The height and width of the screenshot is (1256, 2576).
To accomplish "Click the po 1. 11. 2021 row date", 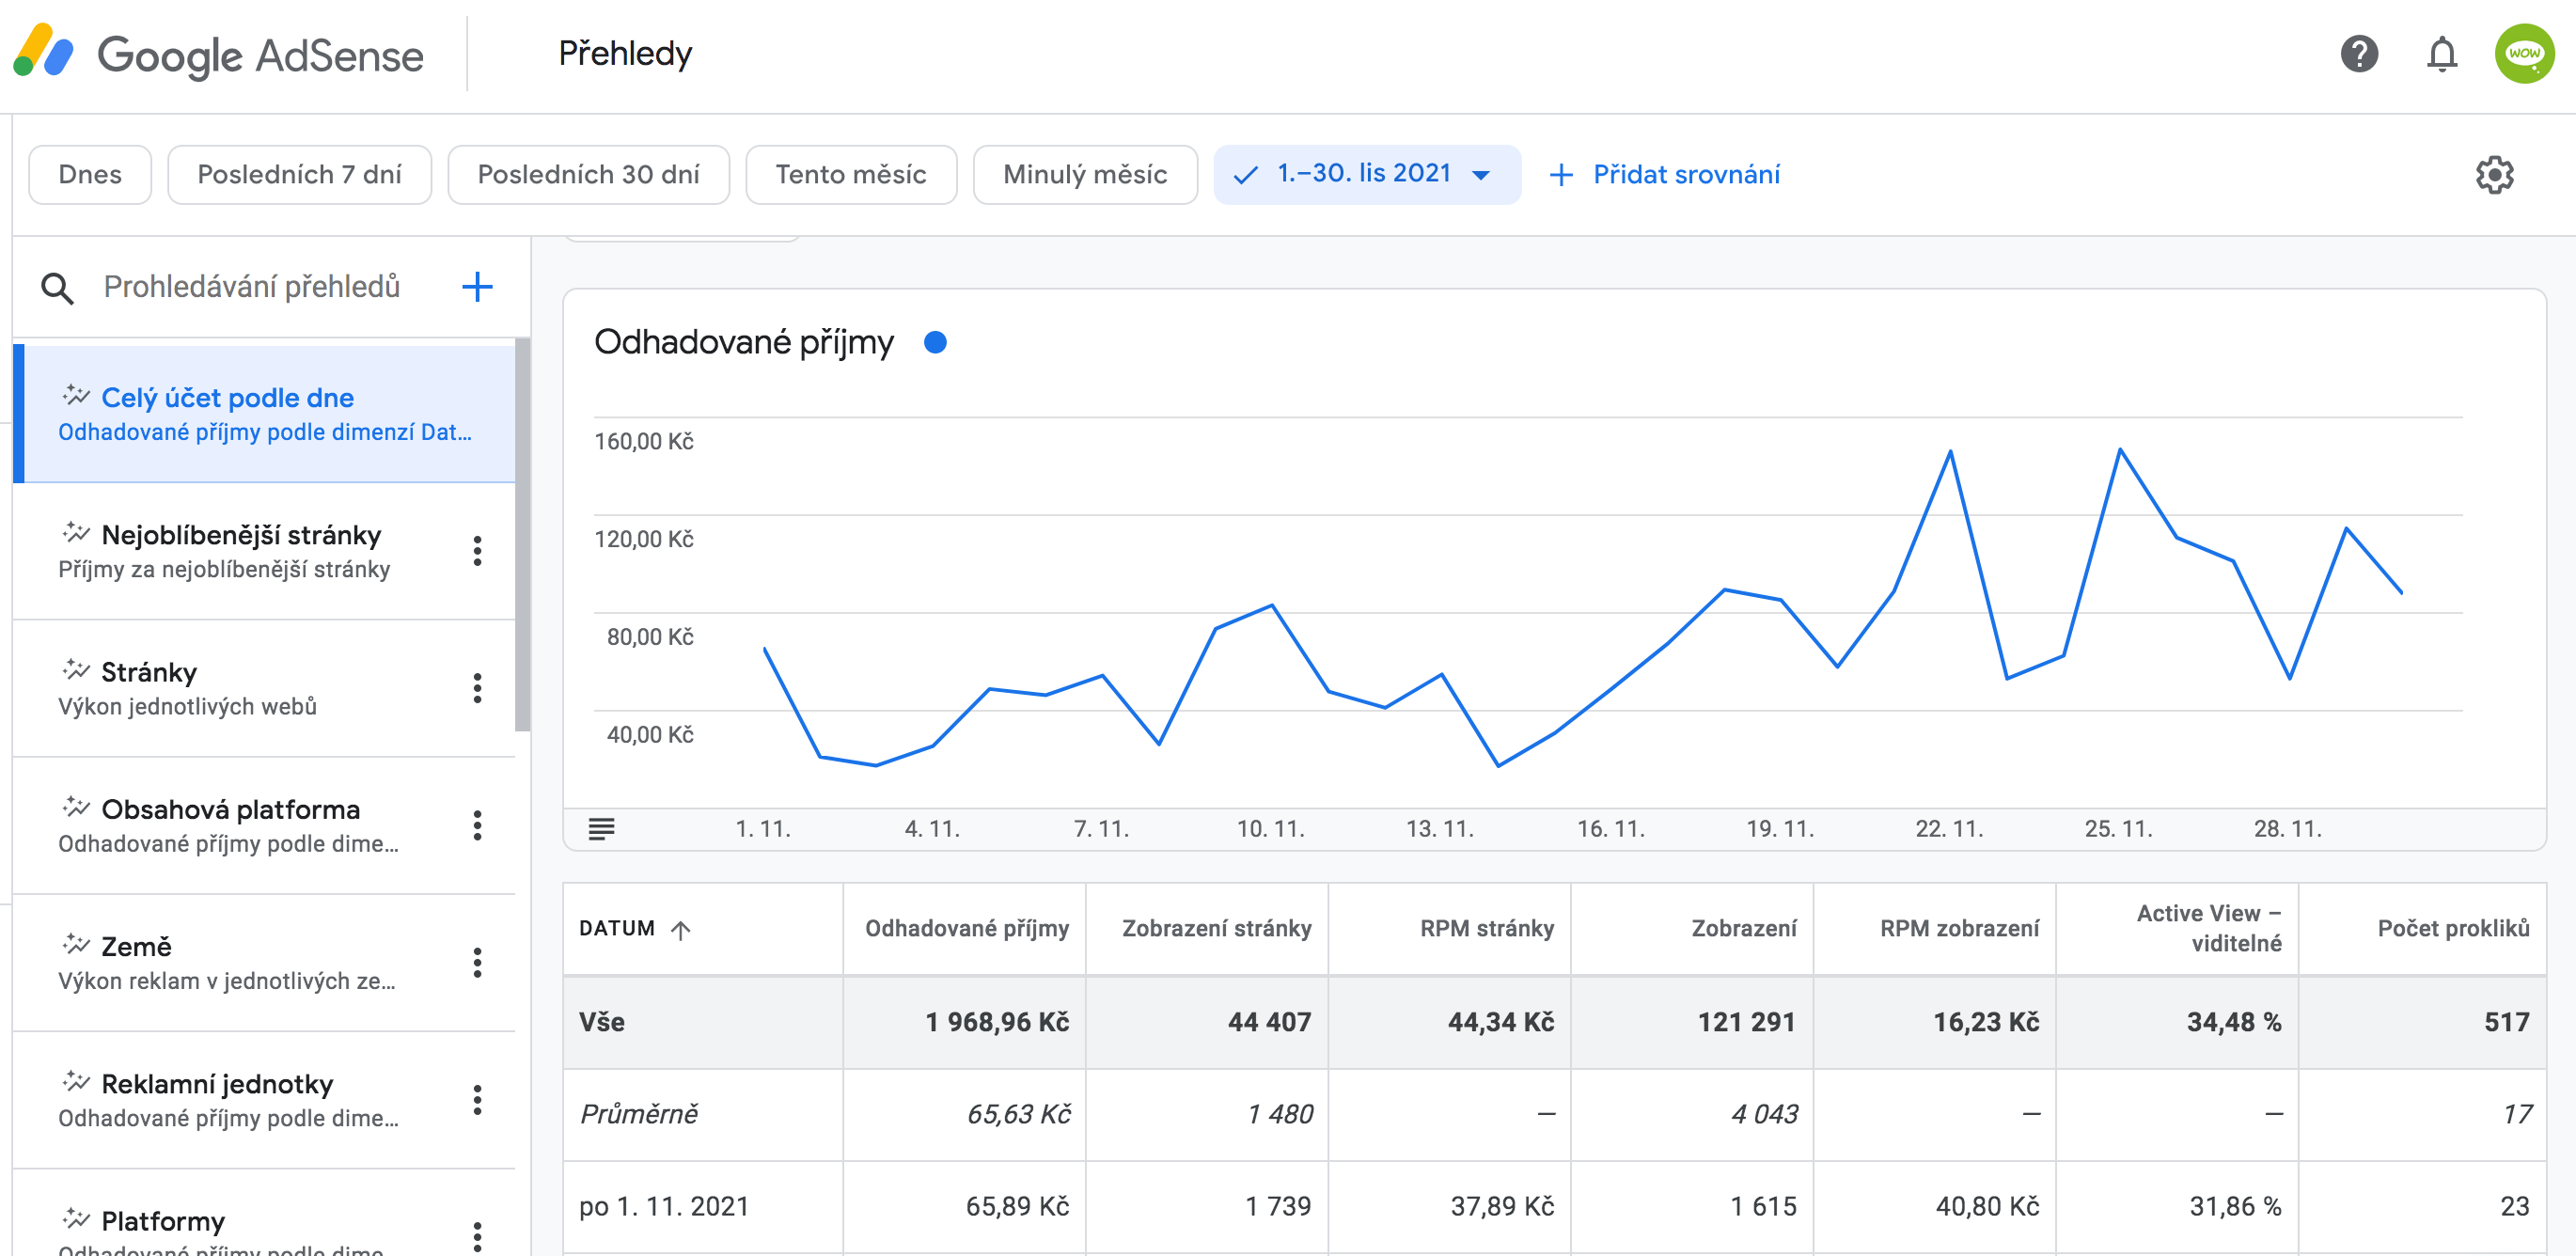I will coord(664,1206).
